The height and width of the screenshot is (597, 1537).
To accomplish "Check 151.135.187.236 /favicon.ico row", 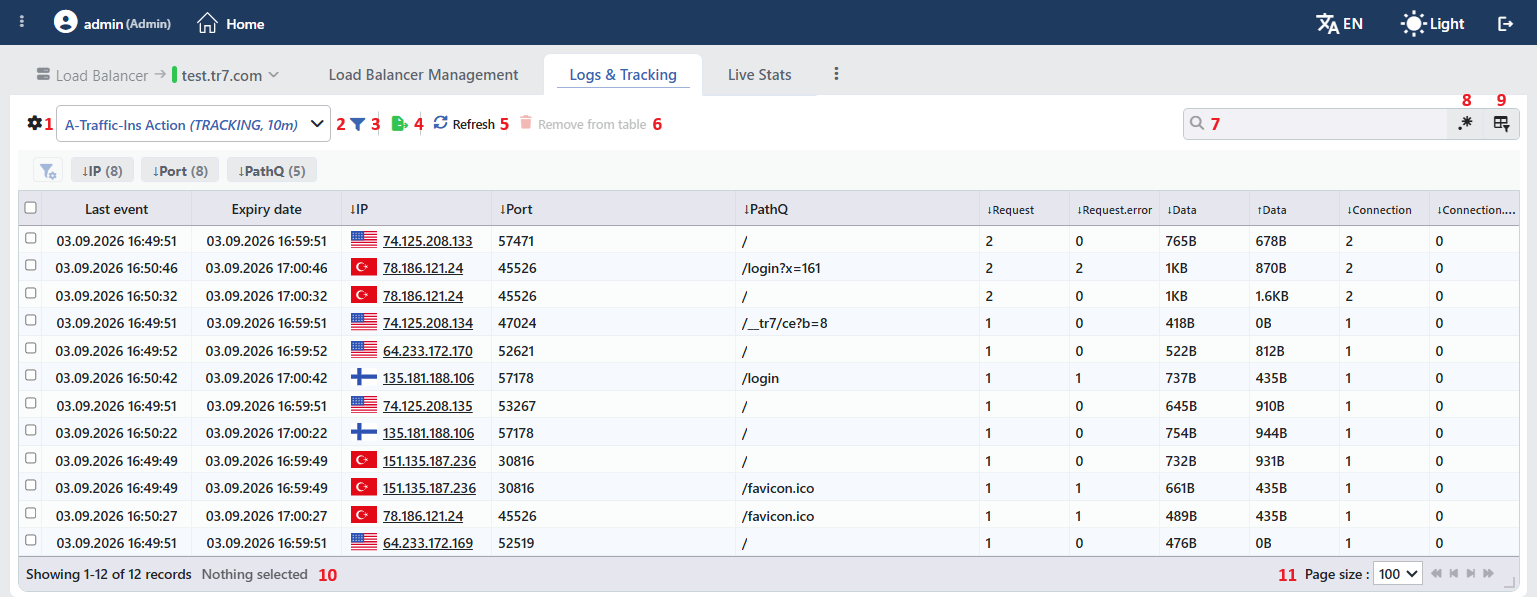I will [30, 486].
